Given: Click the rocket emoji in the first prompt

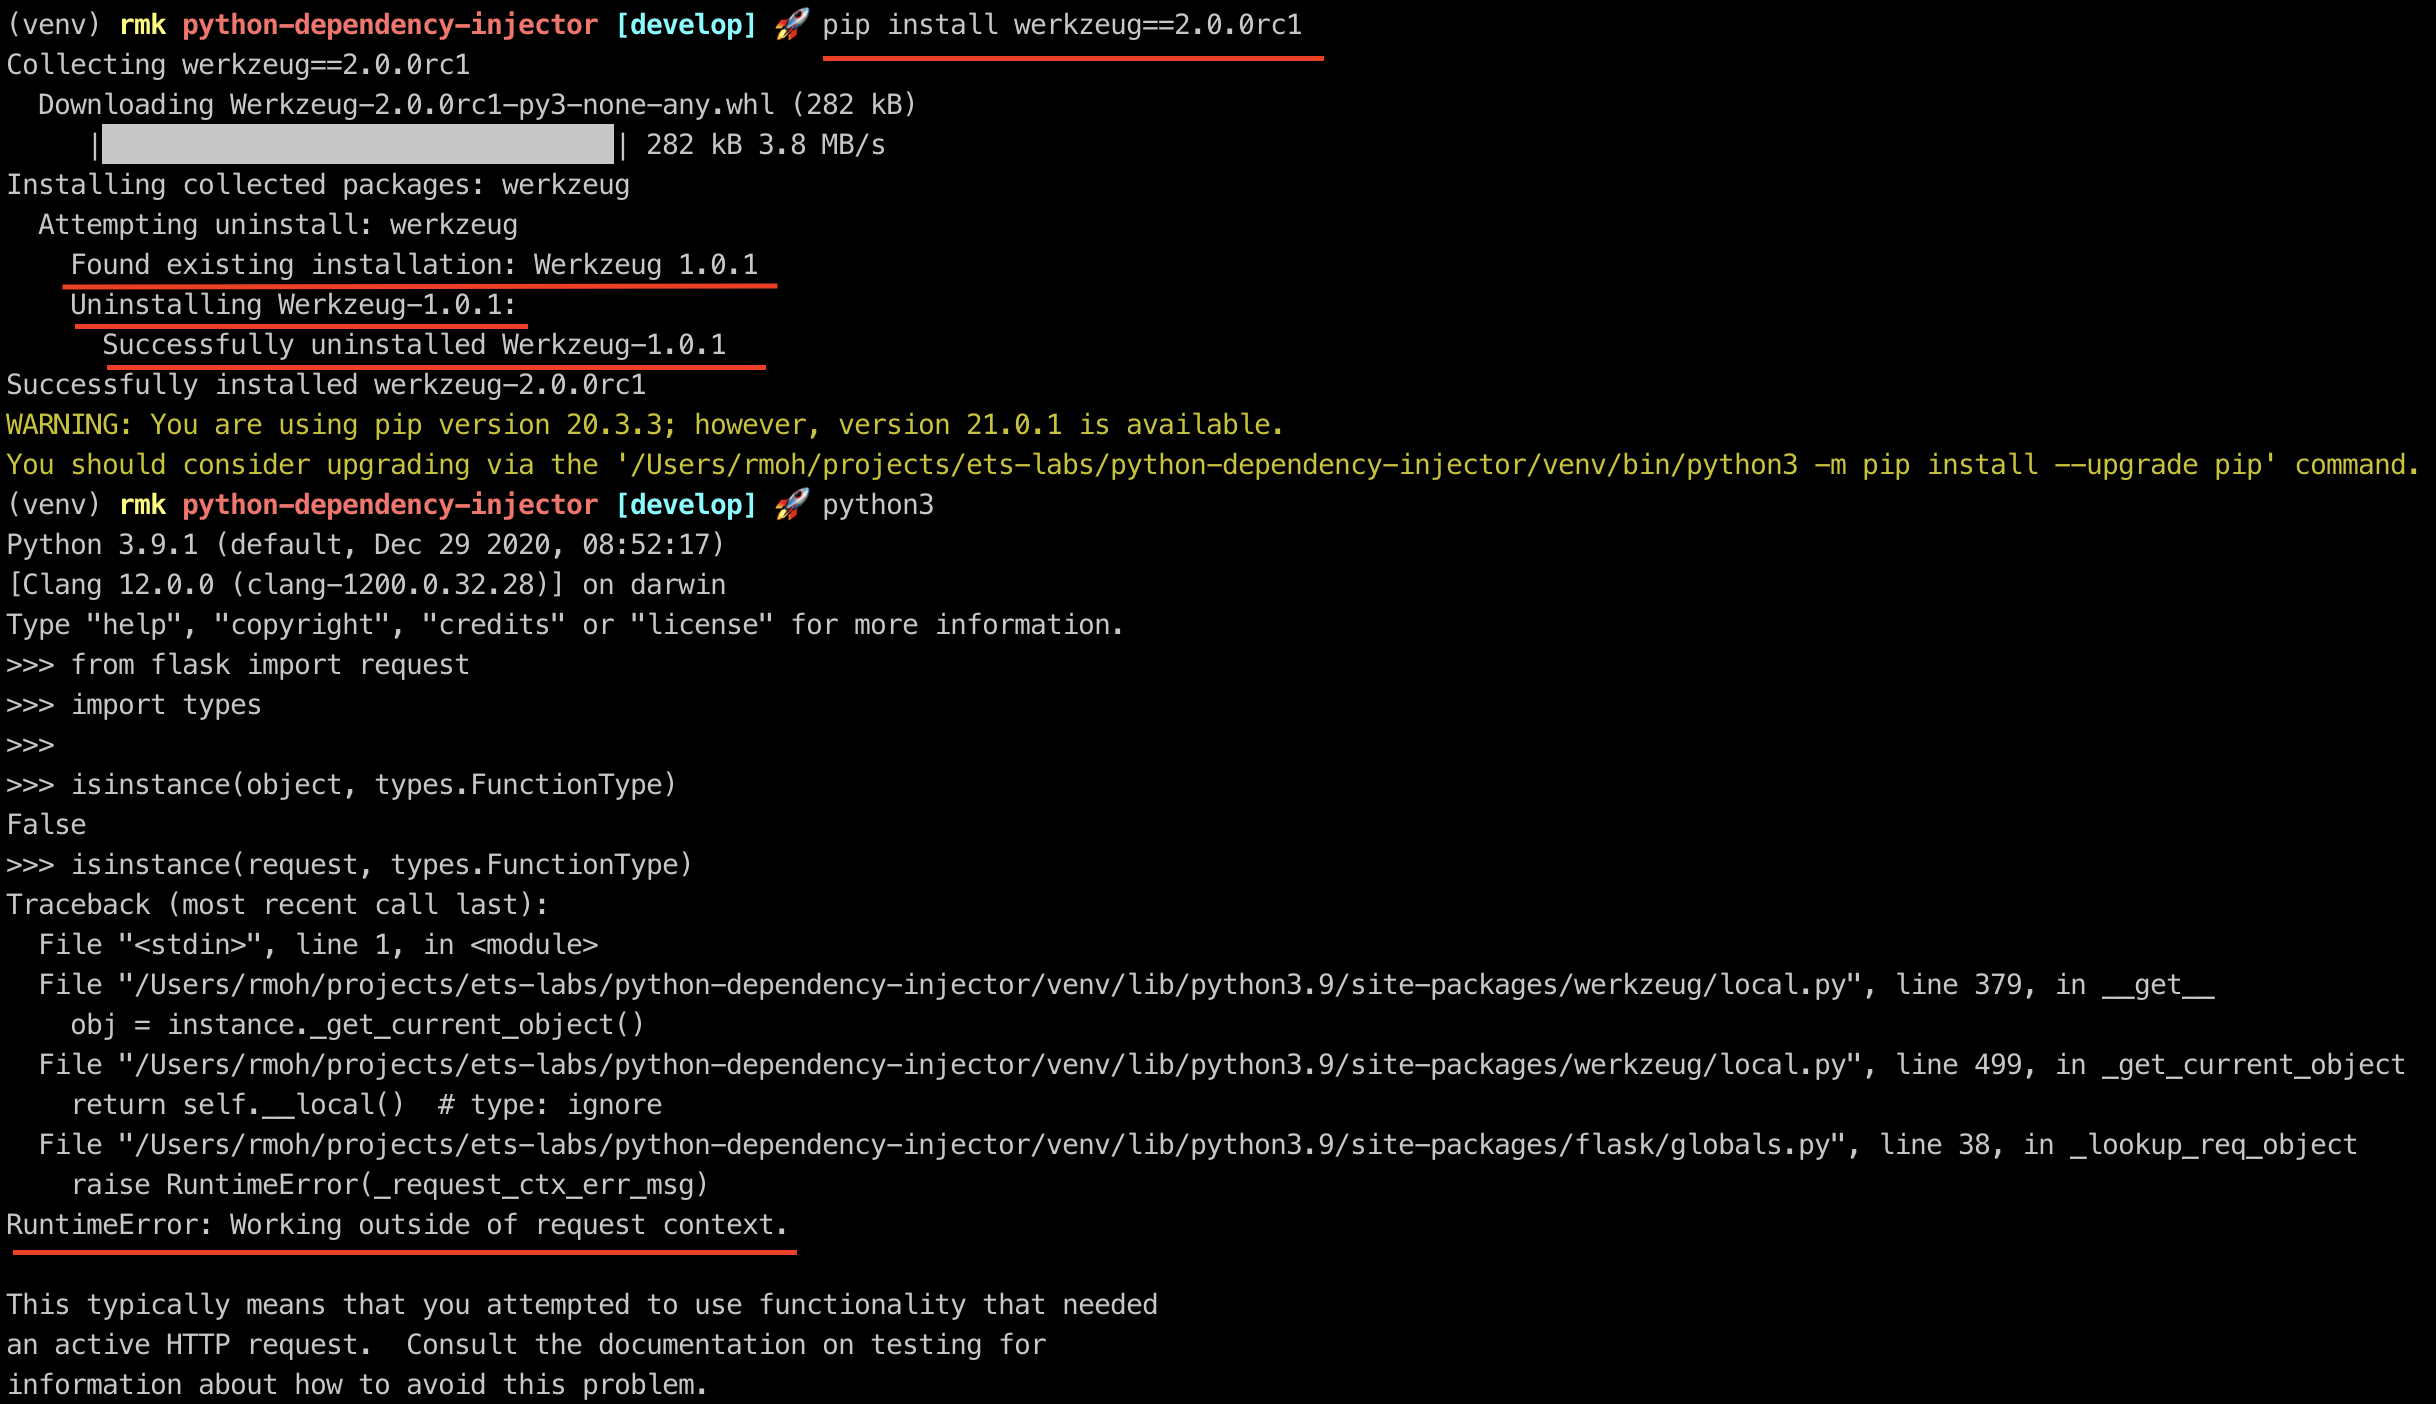Looking at the screenshot, I should pyautogui.click(x=790, y=25).
